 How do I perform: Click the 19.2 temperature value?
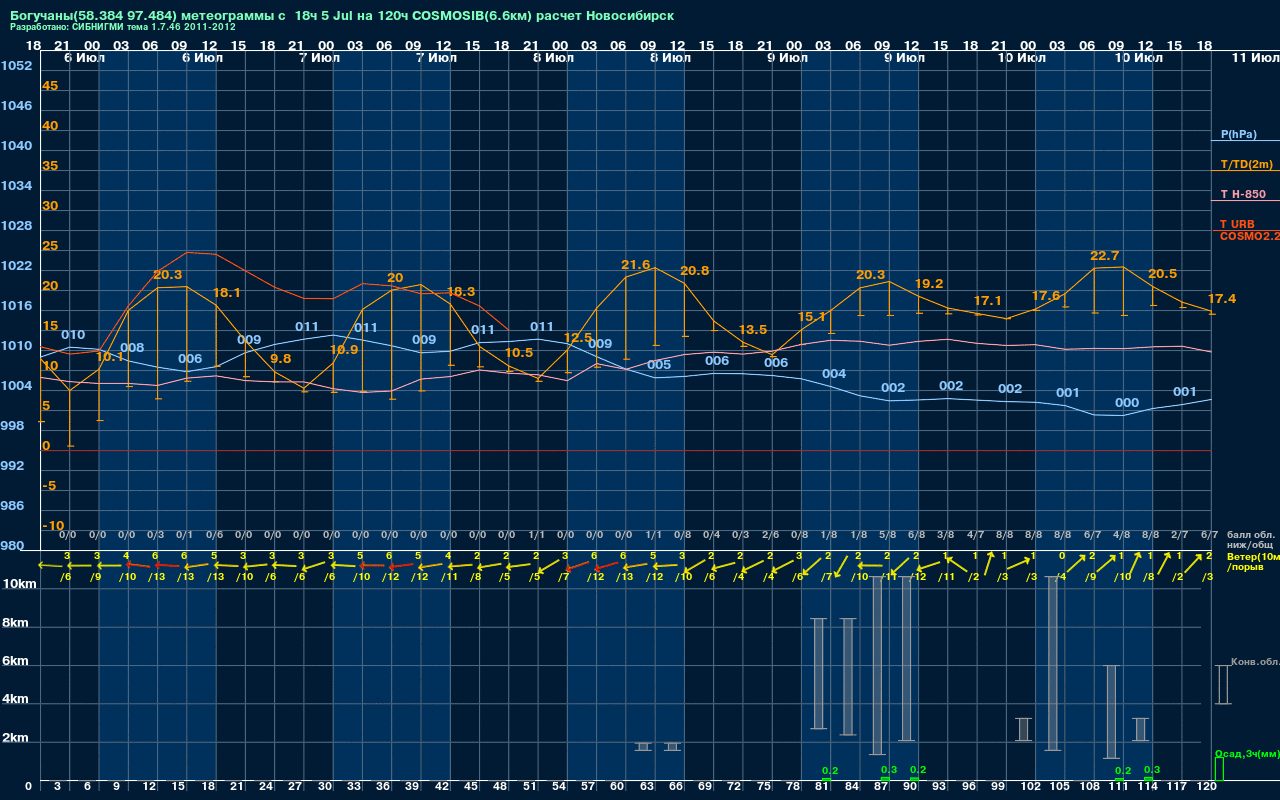pyautogui.click(x=929, y=284)
